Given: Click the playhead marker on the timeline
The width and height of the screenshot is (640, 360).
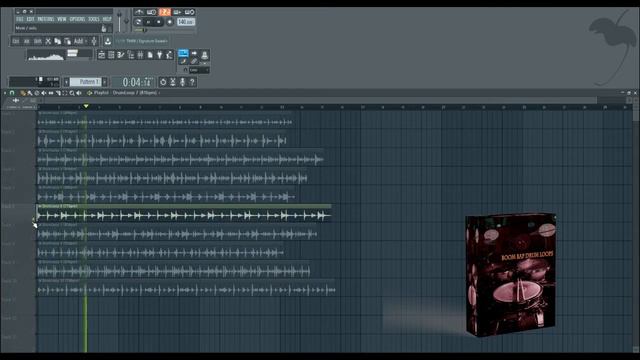Looking at the screenshot, I should [x=86, y=106].
